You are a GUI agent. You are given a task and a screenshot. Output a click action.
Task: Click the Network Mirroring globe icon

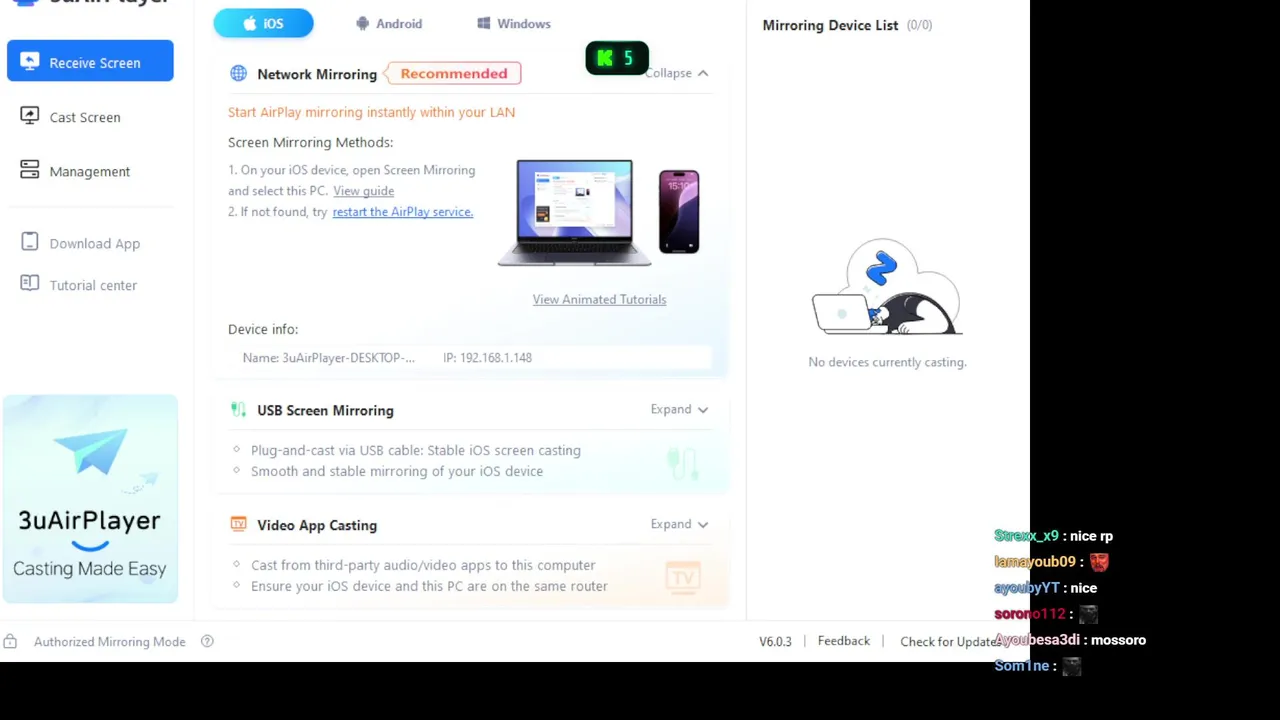click(238, 73)
